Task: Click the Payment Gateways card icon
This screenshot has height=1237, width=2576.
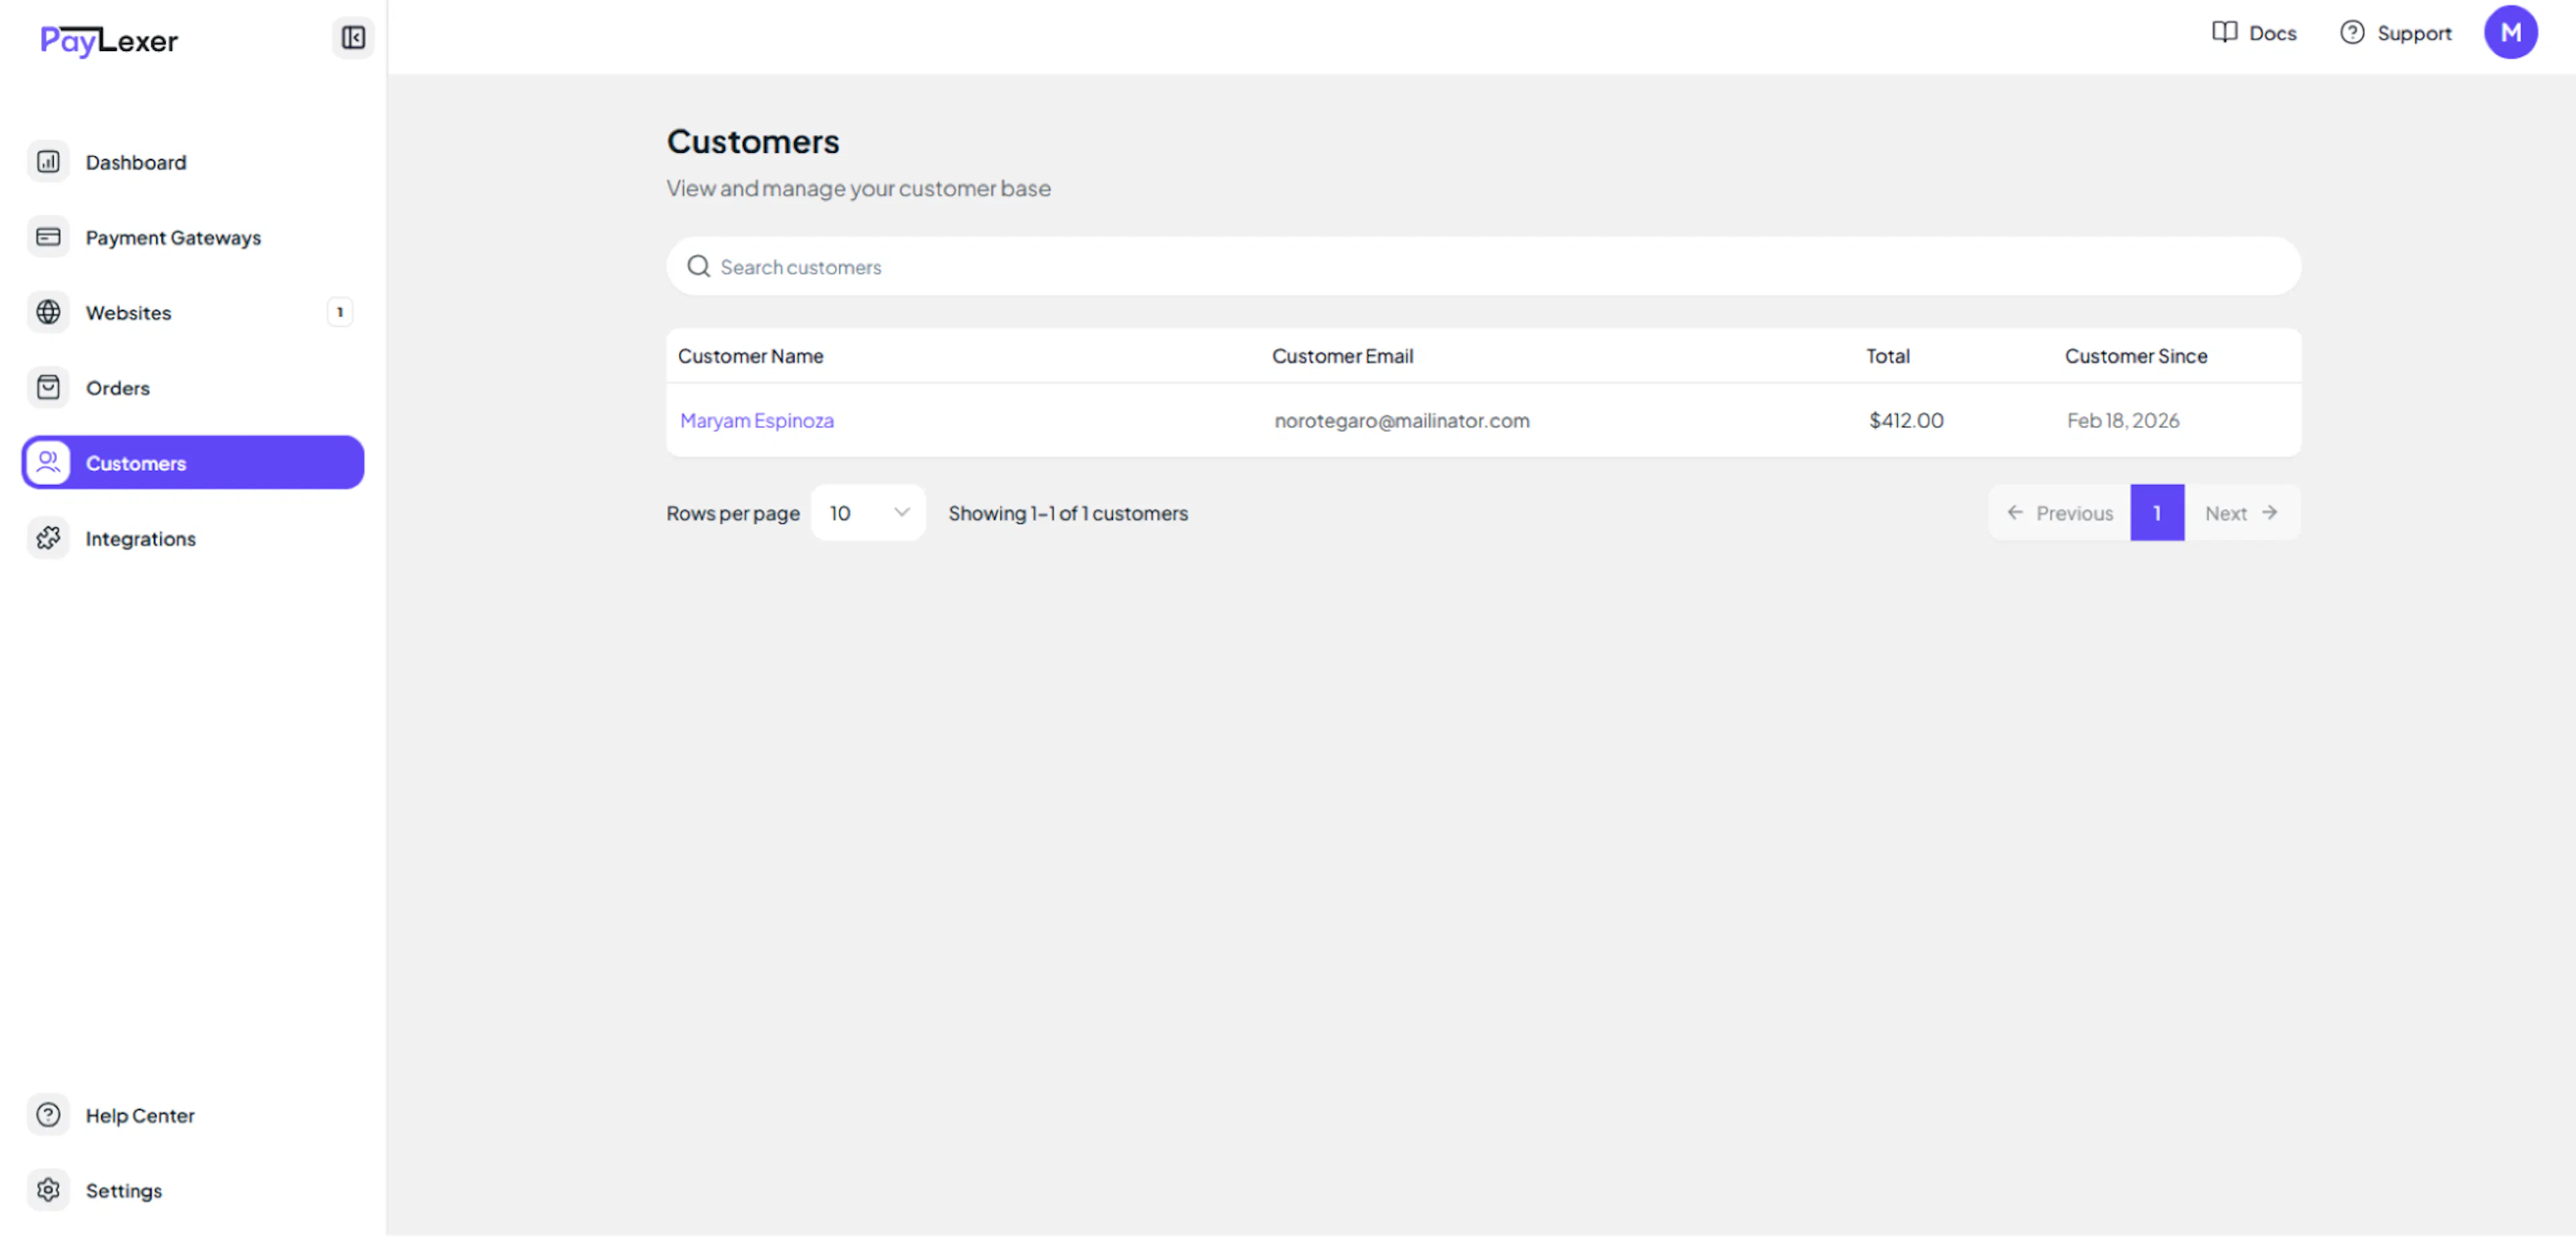Action: [48, 237]
